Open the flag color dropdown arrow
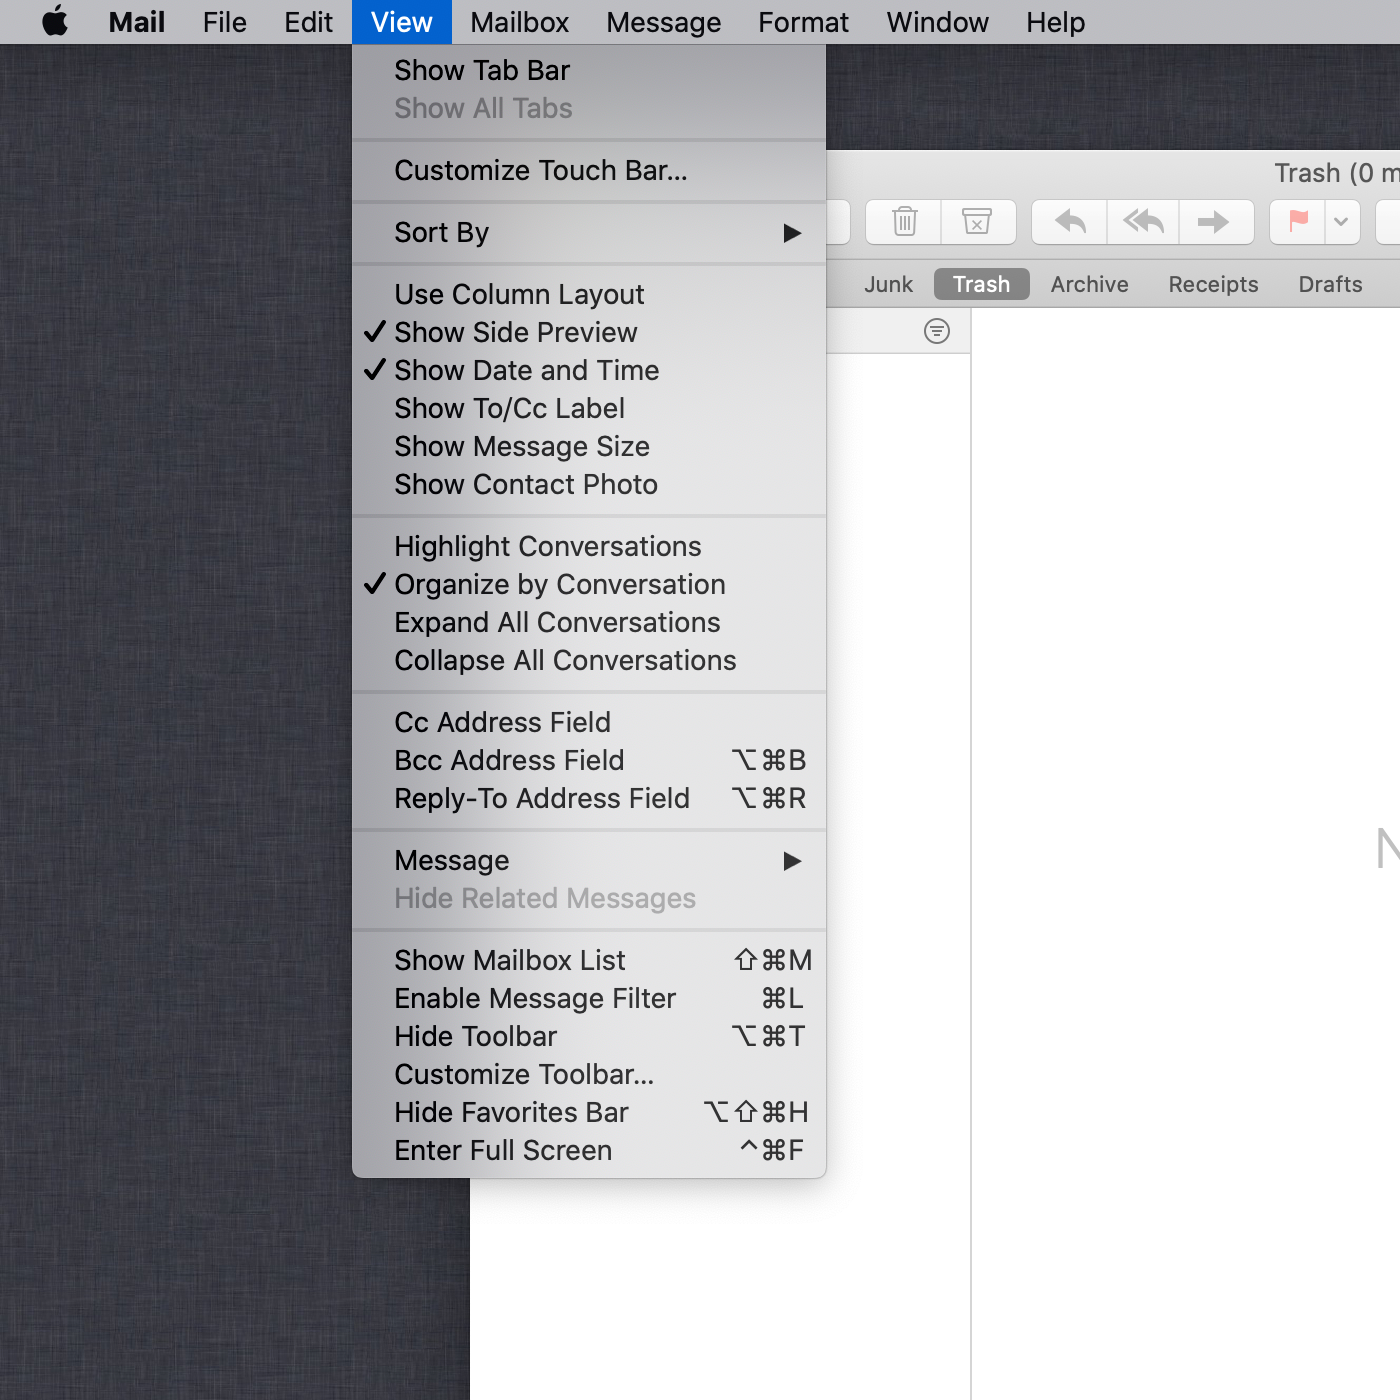The height and width of the screenshot is (1400, 1400). [1342, 221]
